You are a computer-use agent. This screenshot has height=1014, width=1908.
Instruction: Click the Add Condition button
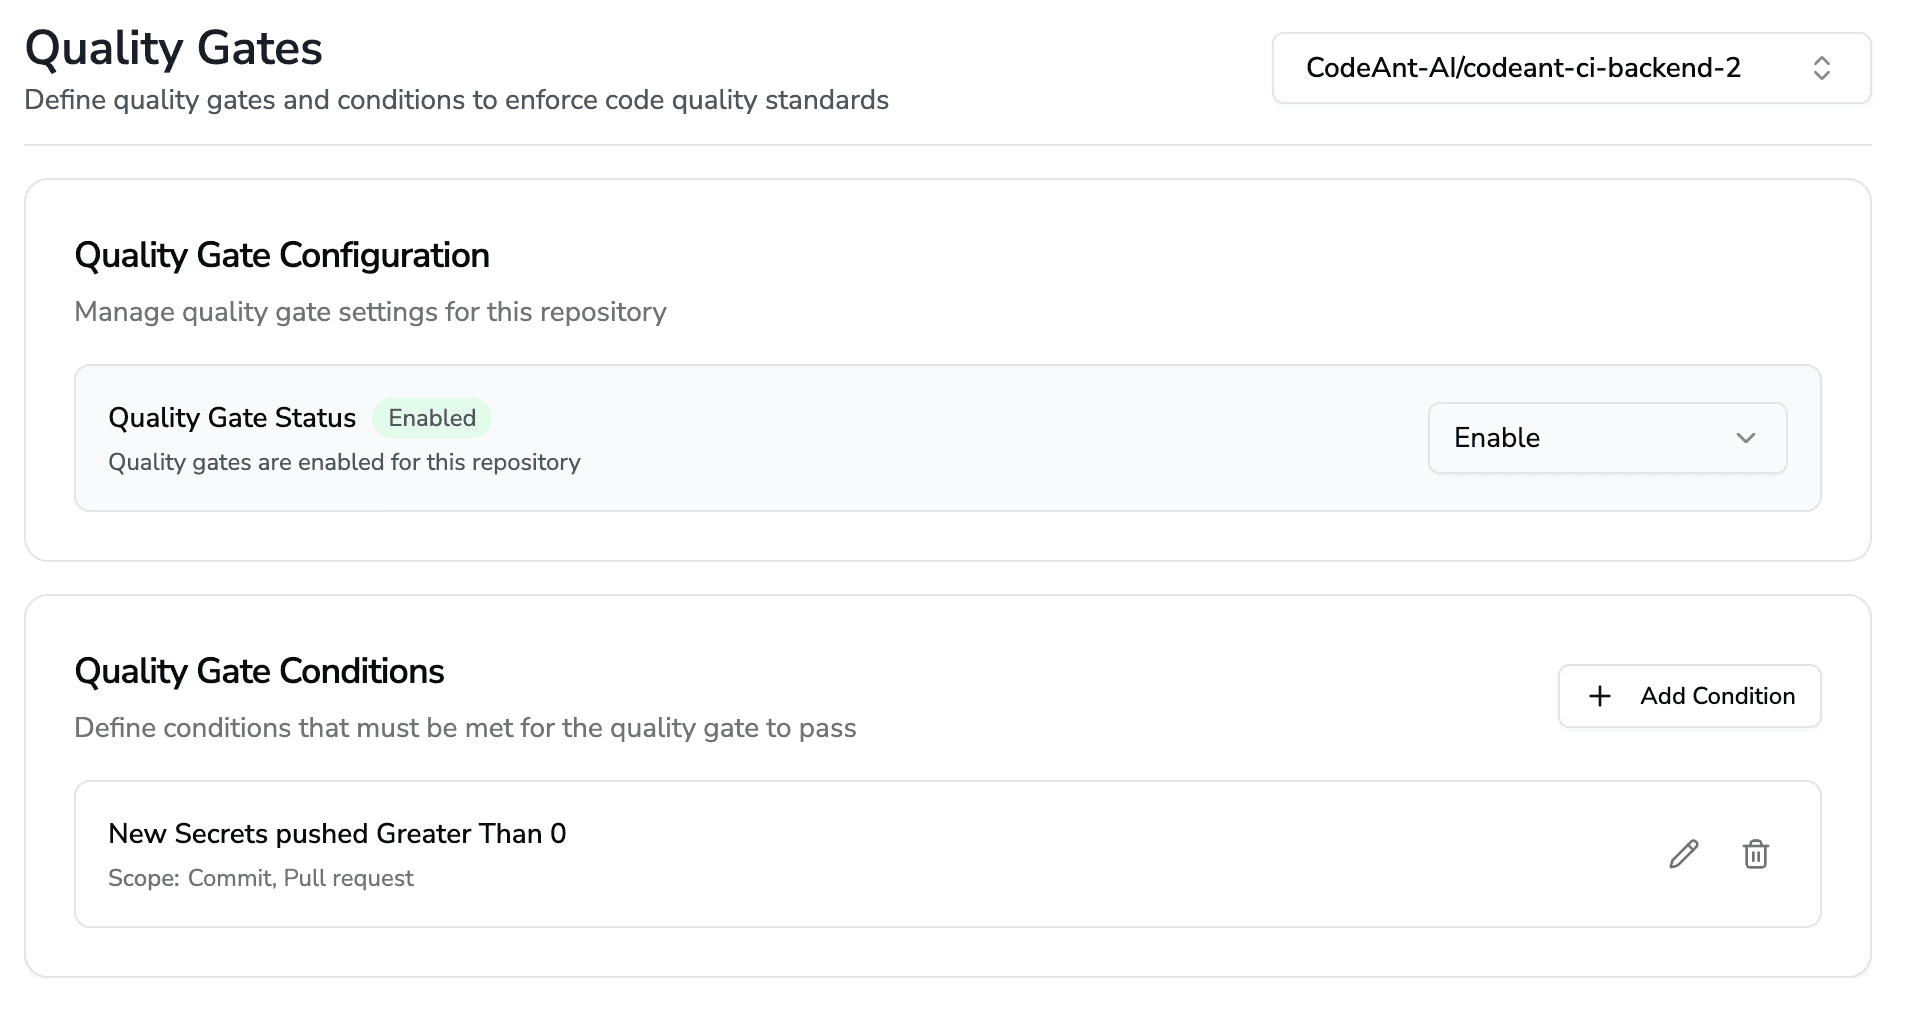point(1689,695)
